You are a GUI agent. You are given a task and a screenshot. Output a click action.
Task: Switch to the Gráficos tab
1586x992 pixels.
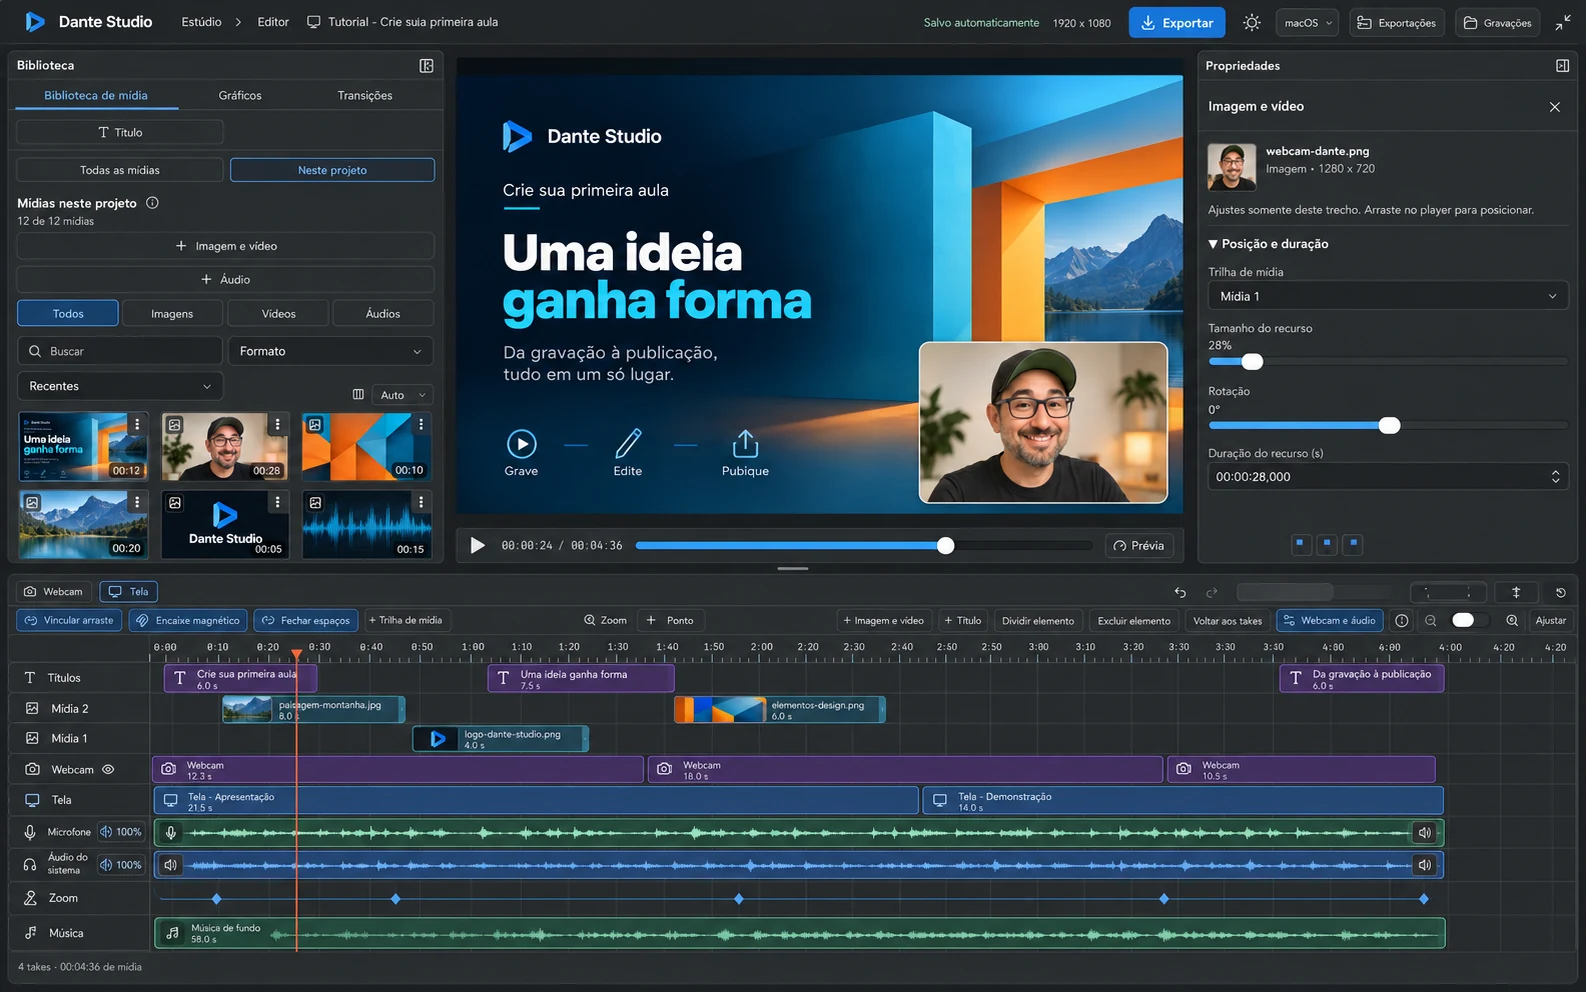pyautogui.click(x=240, y=95)
